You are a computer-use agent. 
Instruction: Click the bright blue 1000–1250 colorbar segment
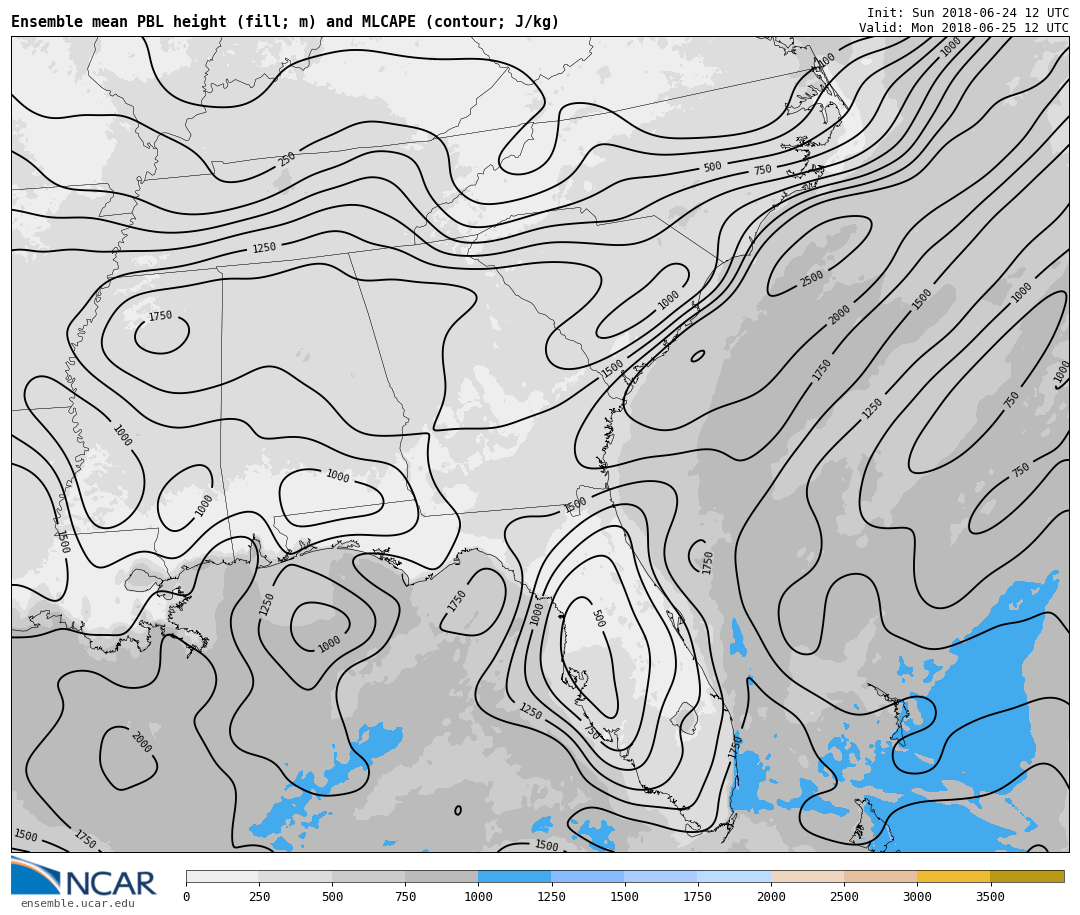[514, 876]
